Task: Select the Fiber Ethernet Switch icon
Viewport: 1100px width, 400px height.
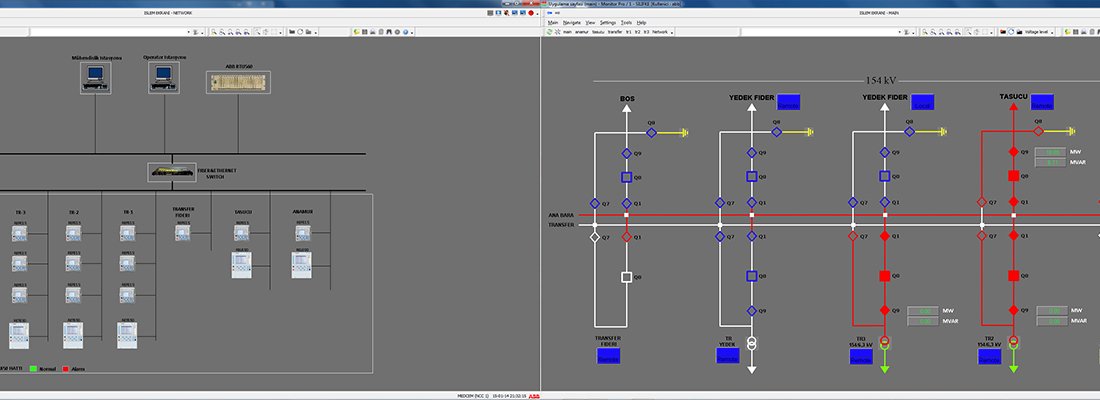Action: 171,172
